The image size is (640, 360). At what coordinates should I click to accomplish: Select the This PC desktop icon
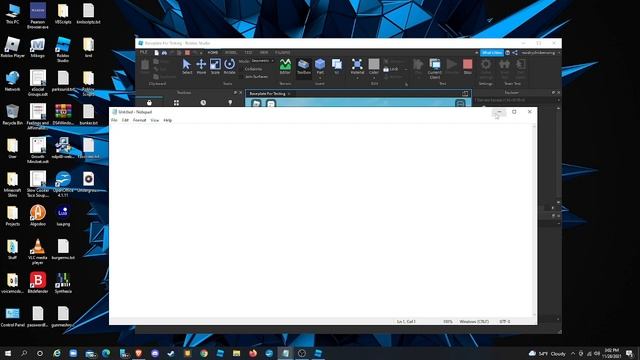click(x=12, y=13)
